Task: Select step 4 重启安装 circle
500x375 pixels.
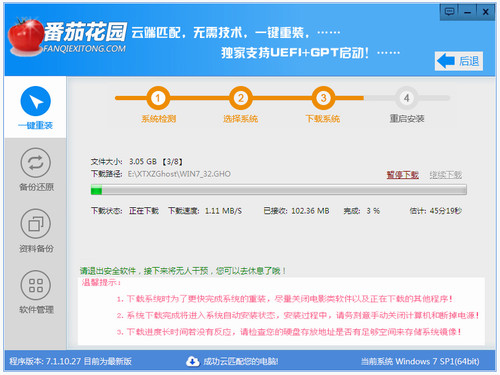Action: pos(406,98)
